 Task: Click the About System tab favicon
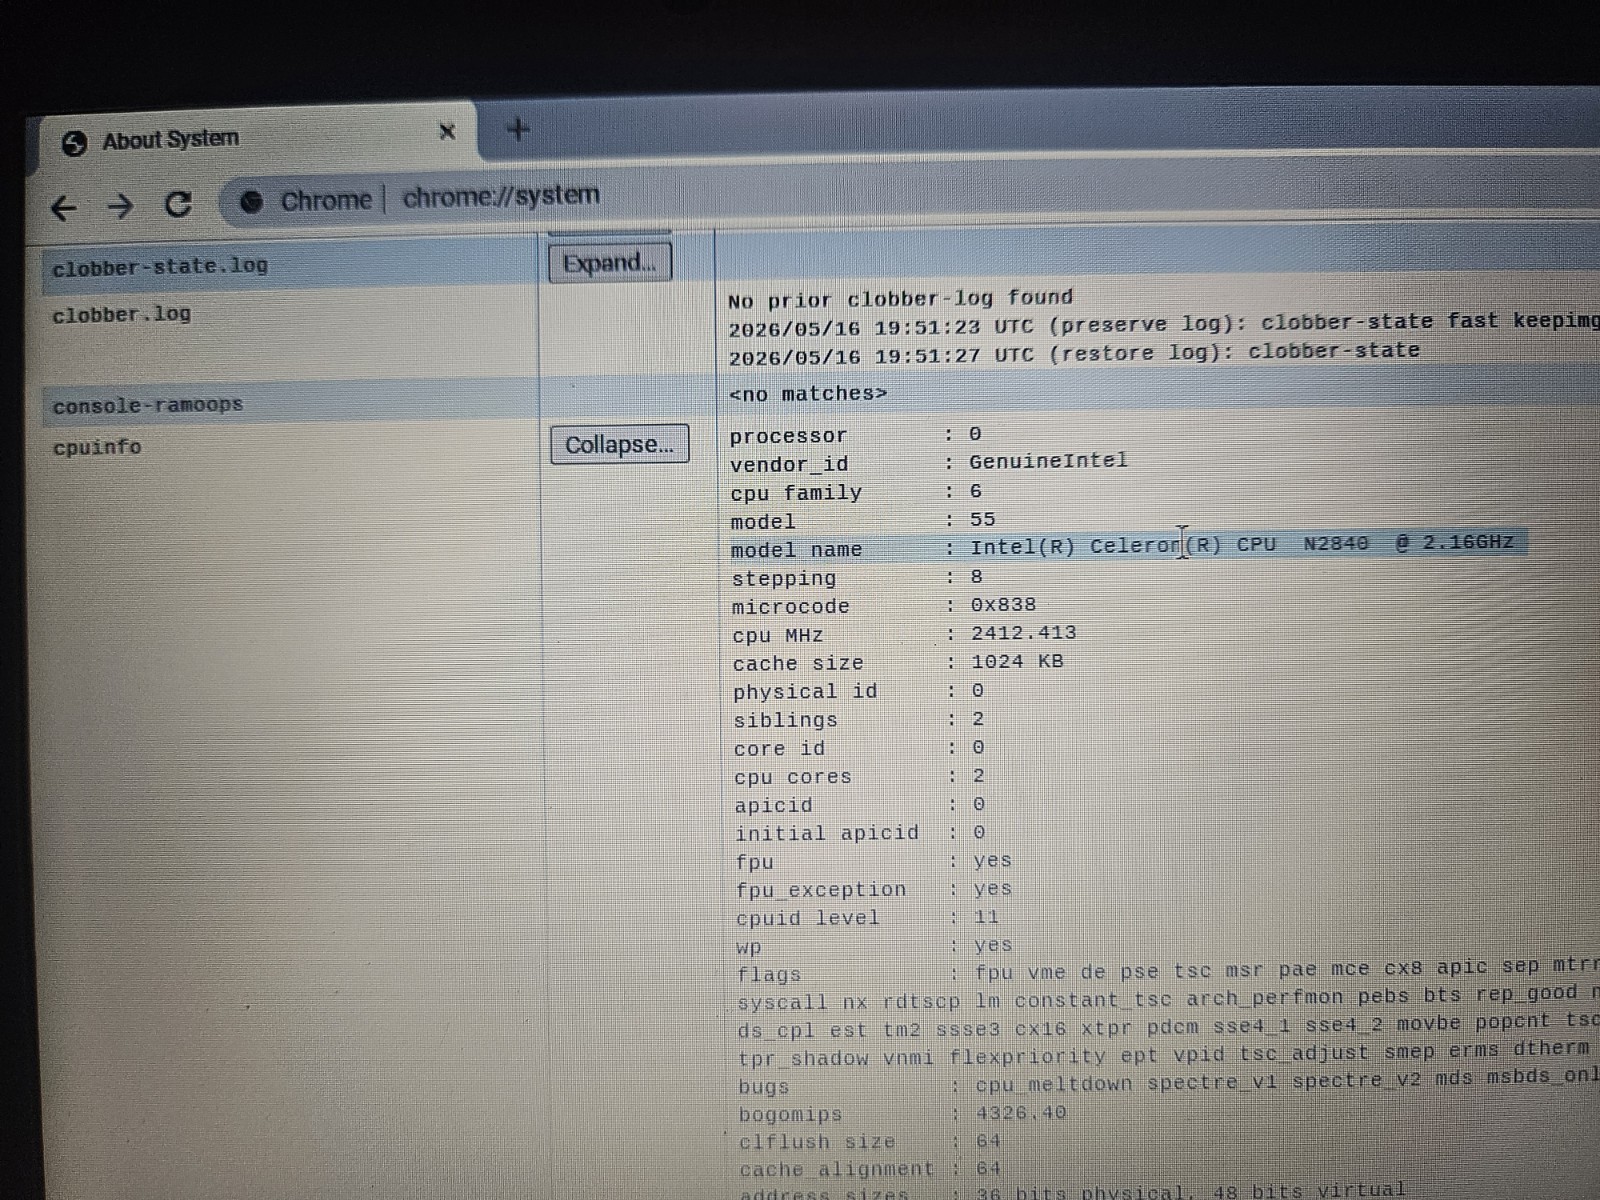click(74, 143)
